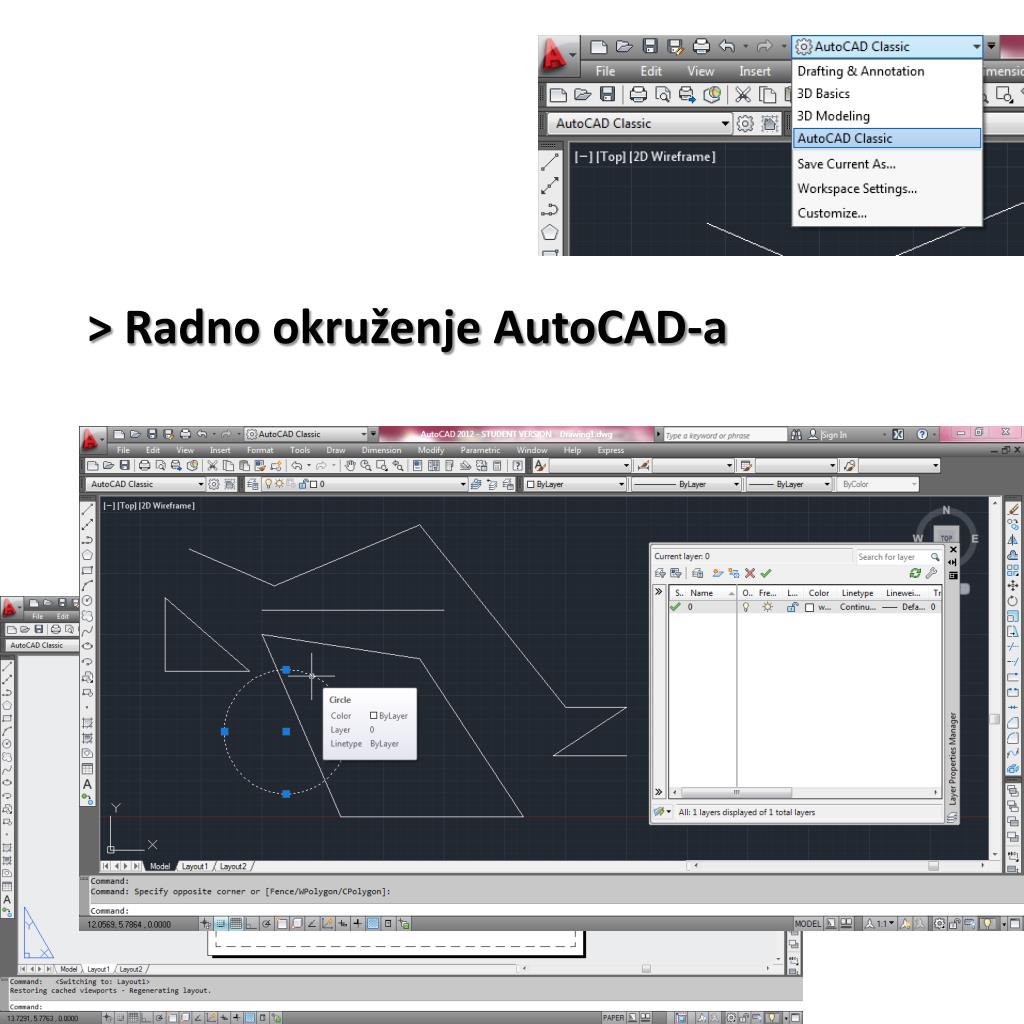Select the Multiline Text tool (A icon)
This screenshot has width=1024, height=1024.
(x=88, y=786)
